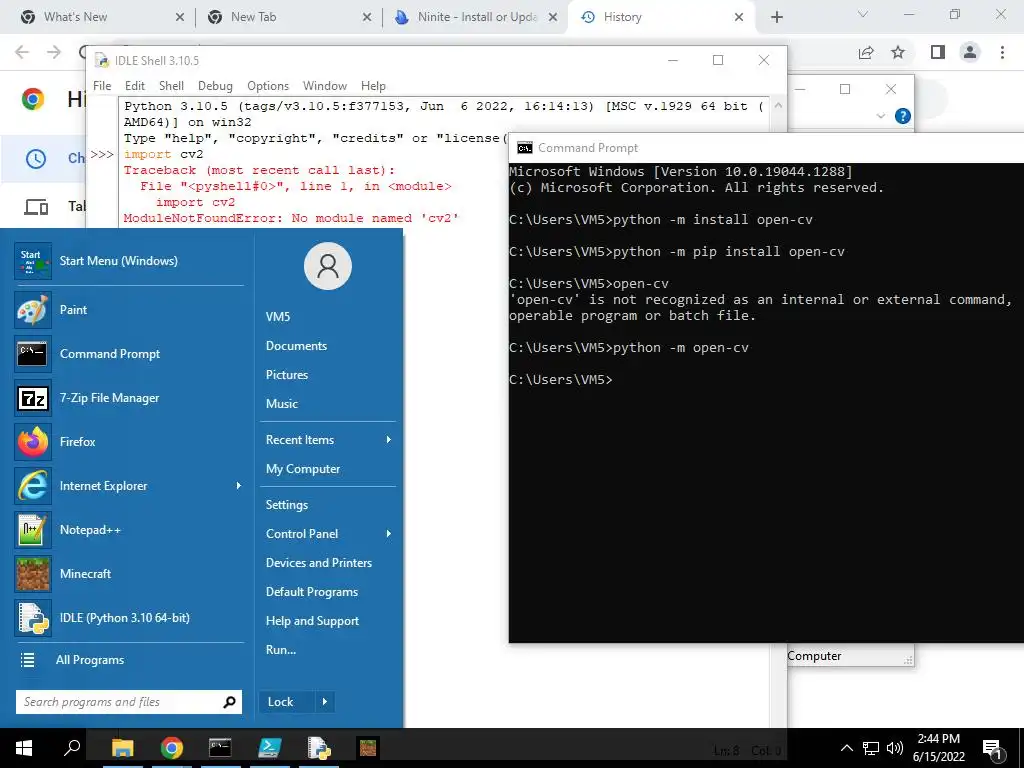The image size is (1024, 768).
Task: Switch to Python IDLE taskbar icon
Action: [x=319, y=748]
